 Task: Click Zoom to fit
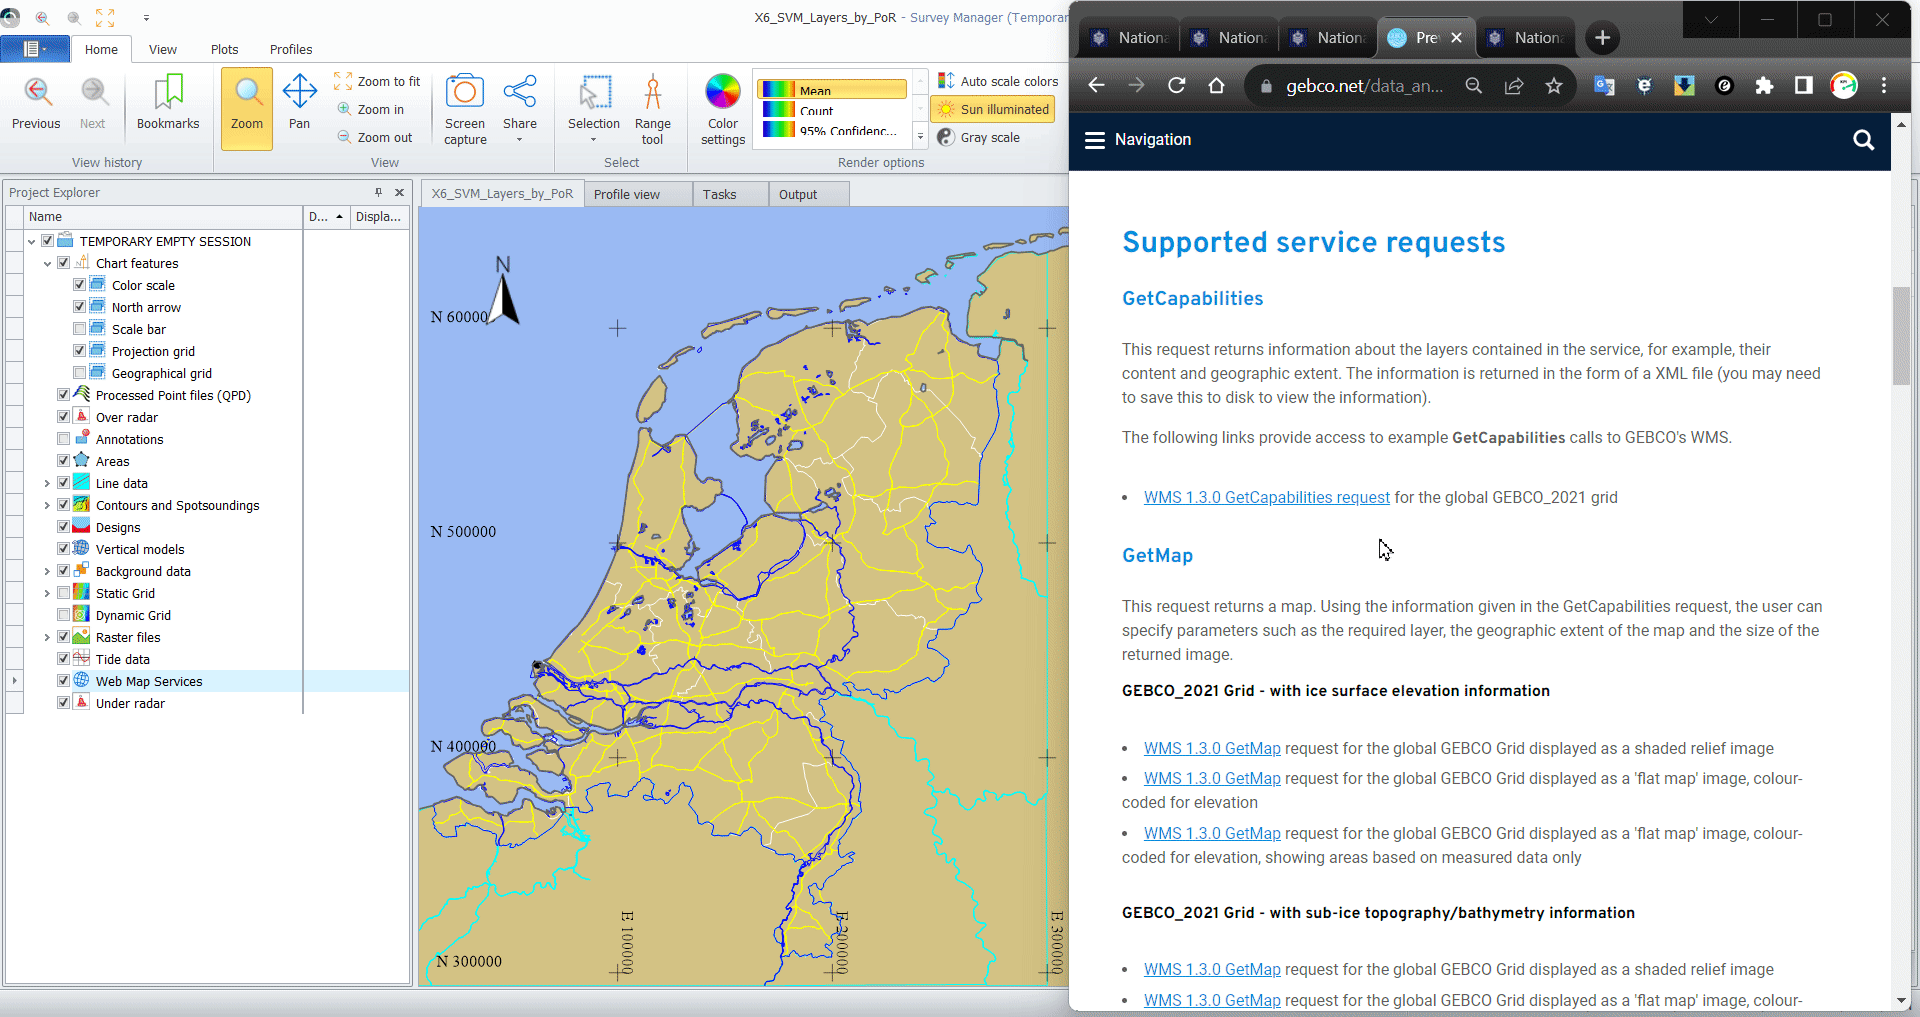tap(378, 81)
